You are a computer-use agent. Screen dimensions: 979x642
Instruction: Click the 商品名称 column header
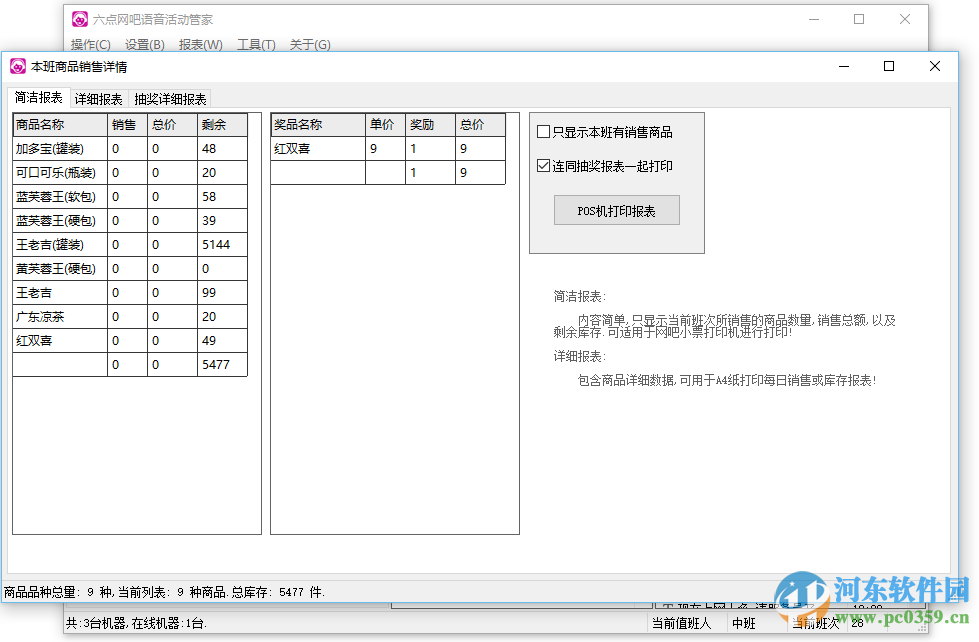pos(59,124)
